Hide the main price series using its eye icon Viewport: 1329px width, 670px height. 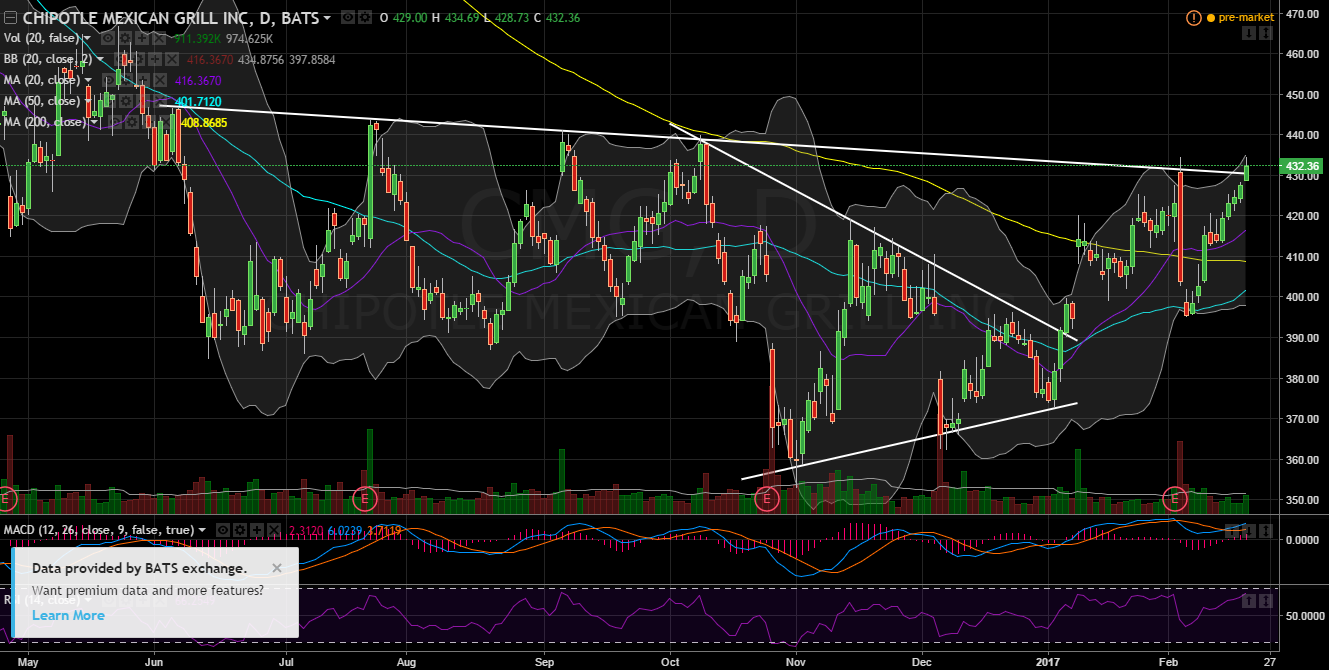click(x=348, y=18)
